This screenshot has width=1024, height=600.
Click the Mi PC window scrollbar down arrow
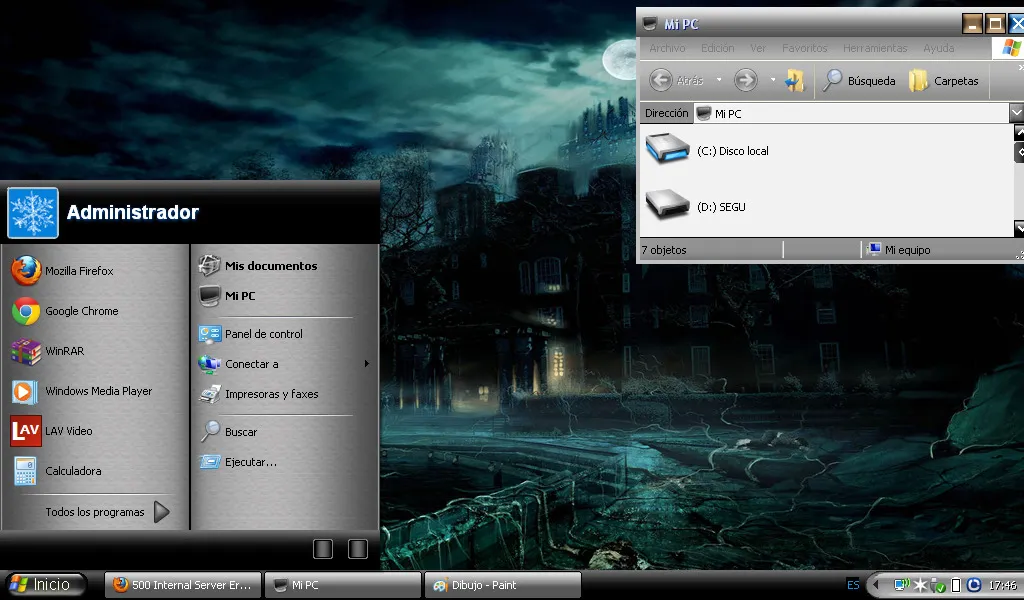coord(1019,228)
